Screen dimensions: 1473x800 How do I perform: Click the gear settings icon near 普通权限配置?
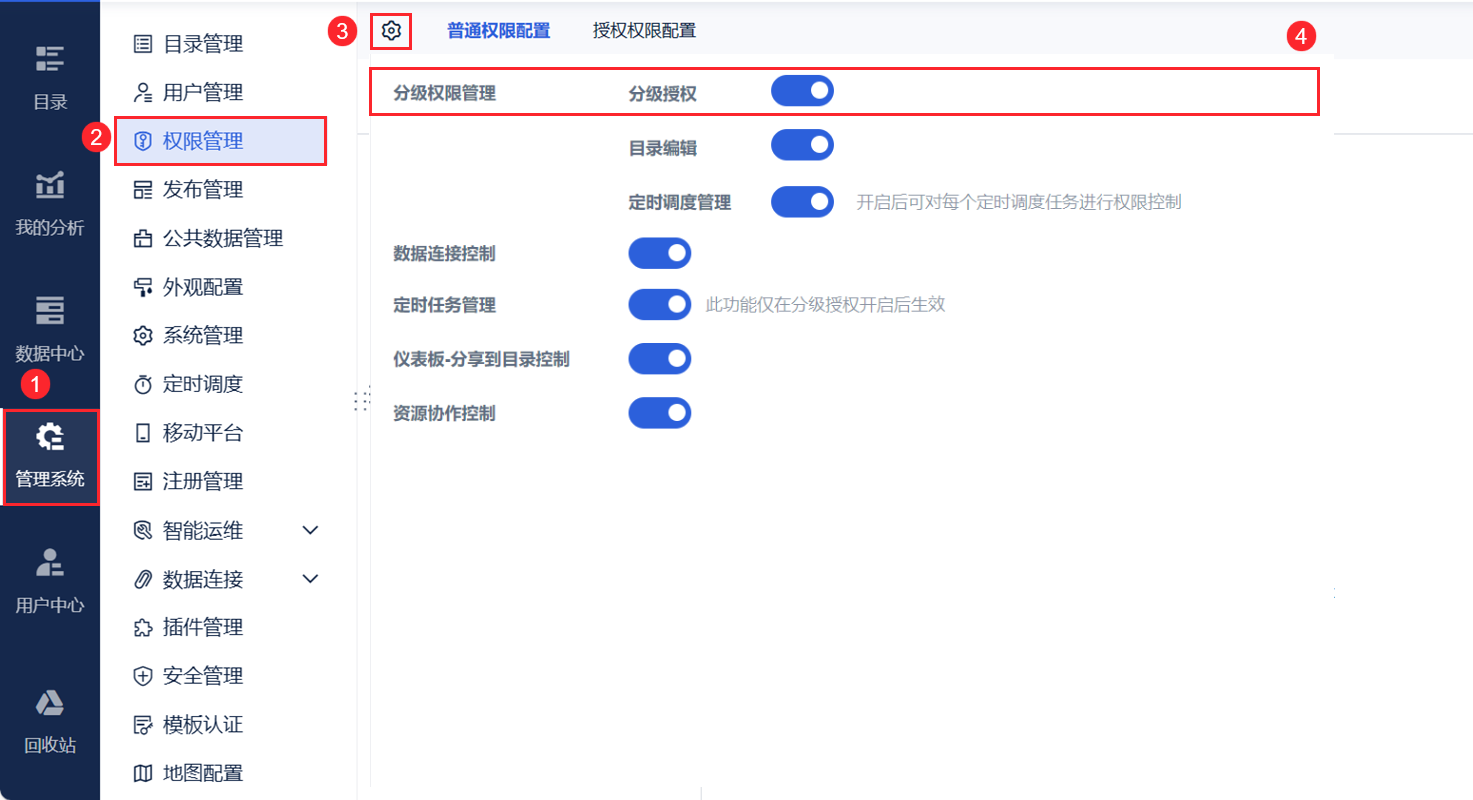pyautogui.click(x=390, y=31)
